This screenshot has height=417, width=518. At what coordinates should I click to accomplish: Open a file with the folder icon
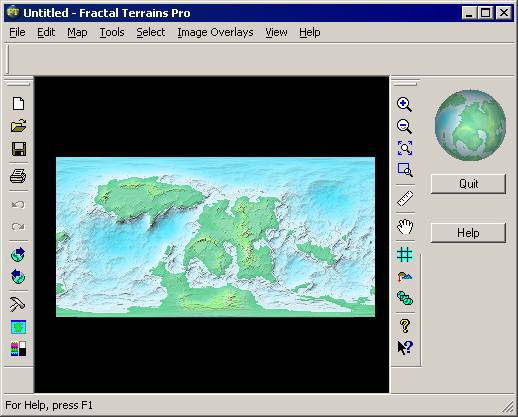pyautogui.click(x=18, y=126)
